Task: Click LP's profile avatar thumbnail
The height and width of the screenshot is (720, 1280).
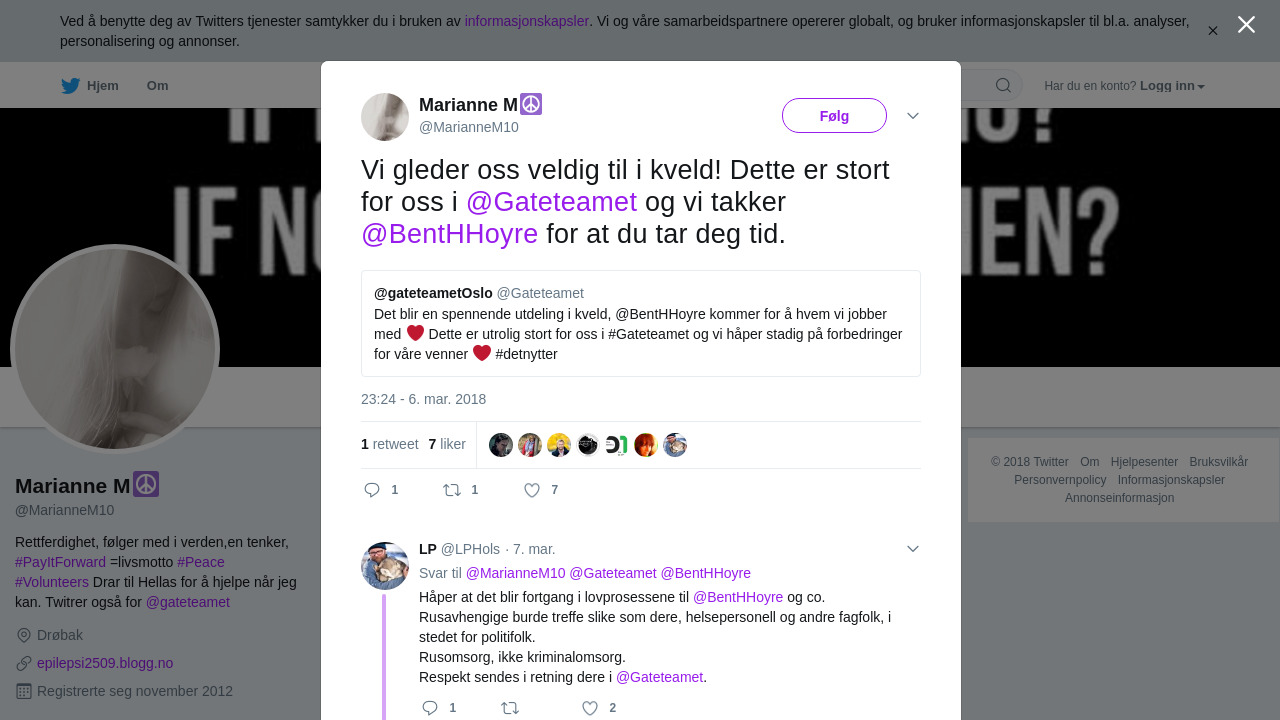Action: tap(385, 566)
